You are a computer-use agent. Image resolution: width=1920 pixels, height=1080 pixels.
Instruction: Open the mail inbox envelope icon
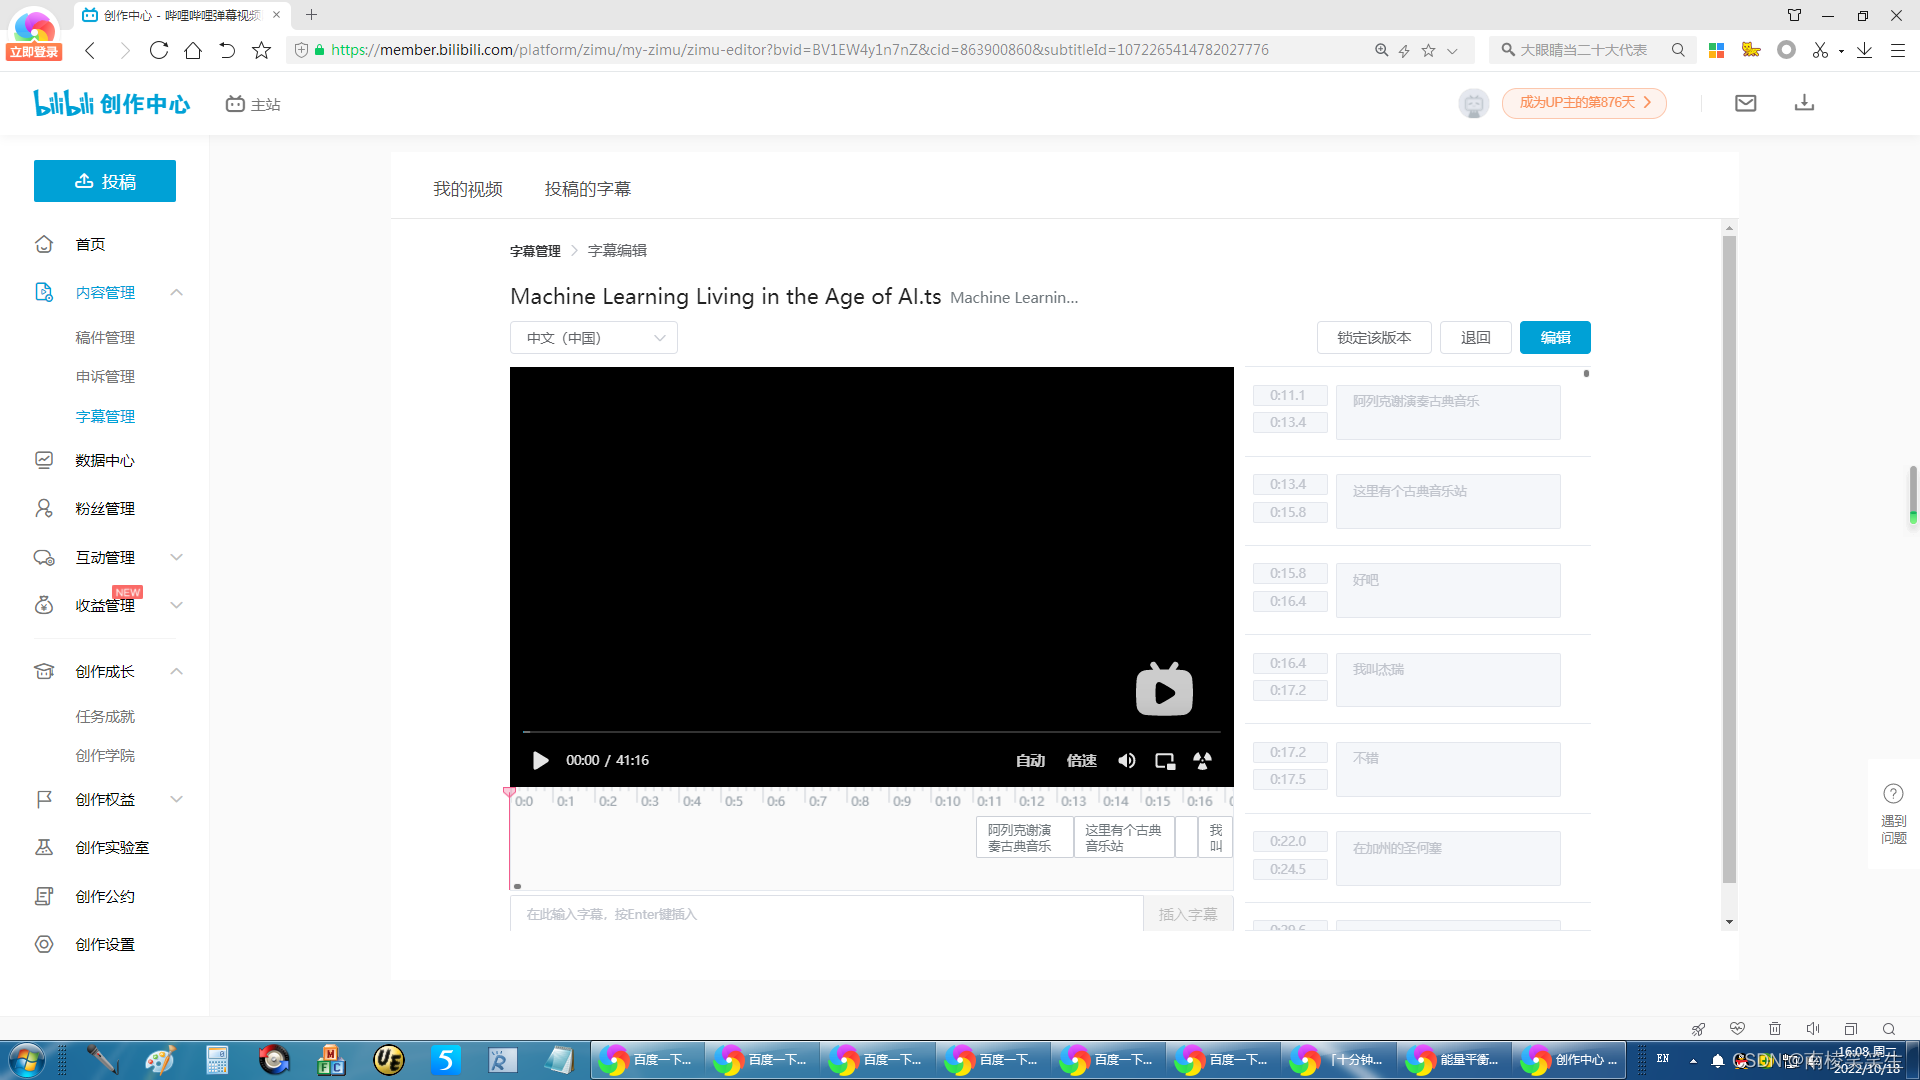(1745, 103)
